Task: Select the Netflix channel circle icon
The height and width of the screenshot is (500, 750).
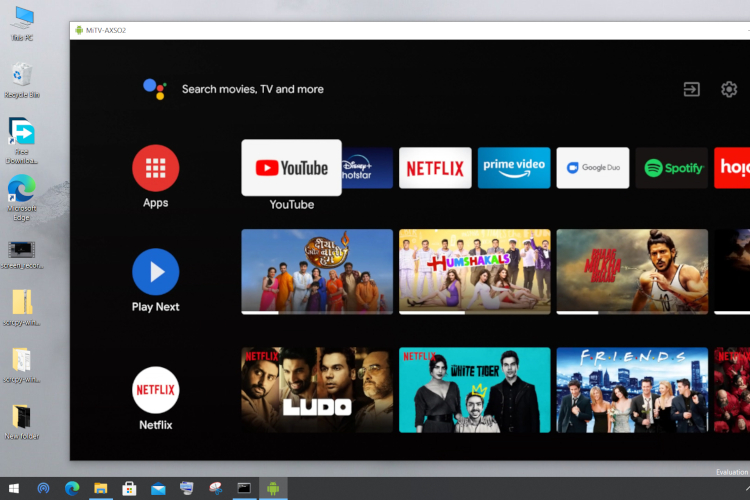Action: coord(156,390)
